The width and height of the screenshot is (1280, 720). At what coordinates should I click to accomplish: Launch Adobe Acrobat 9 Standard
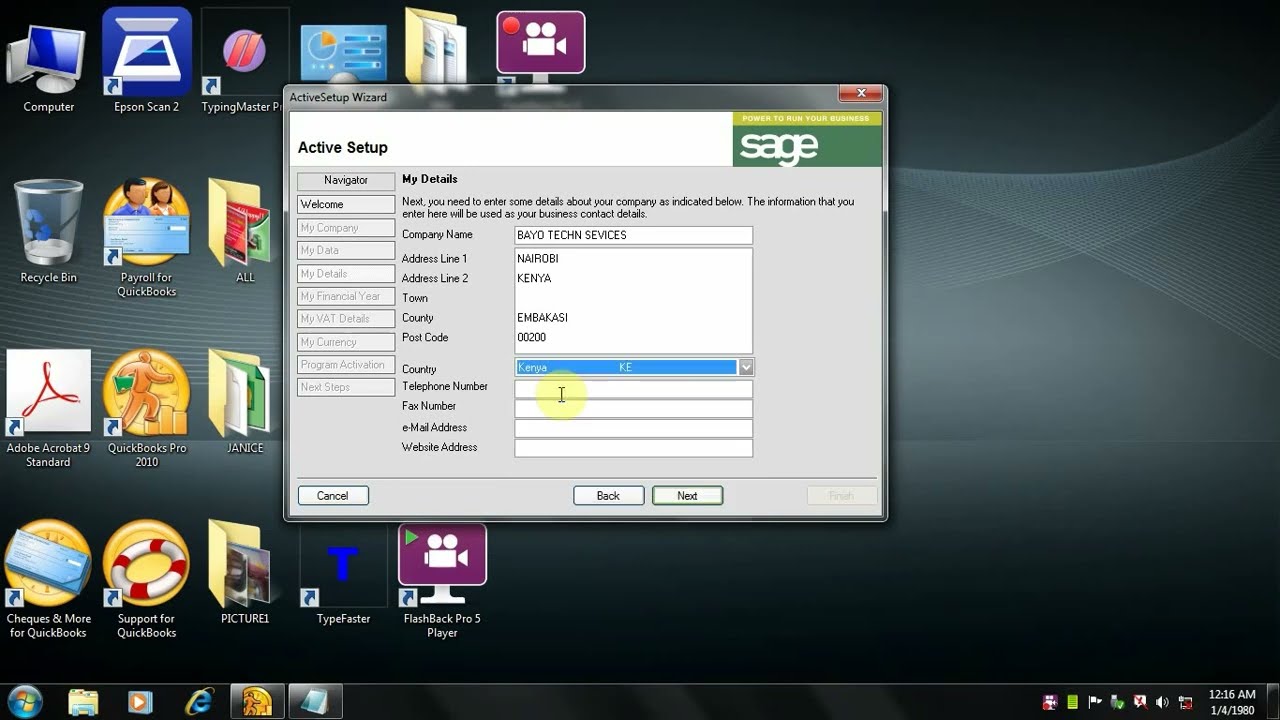pos(48,409)
